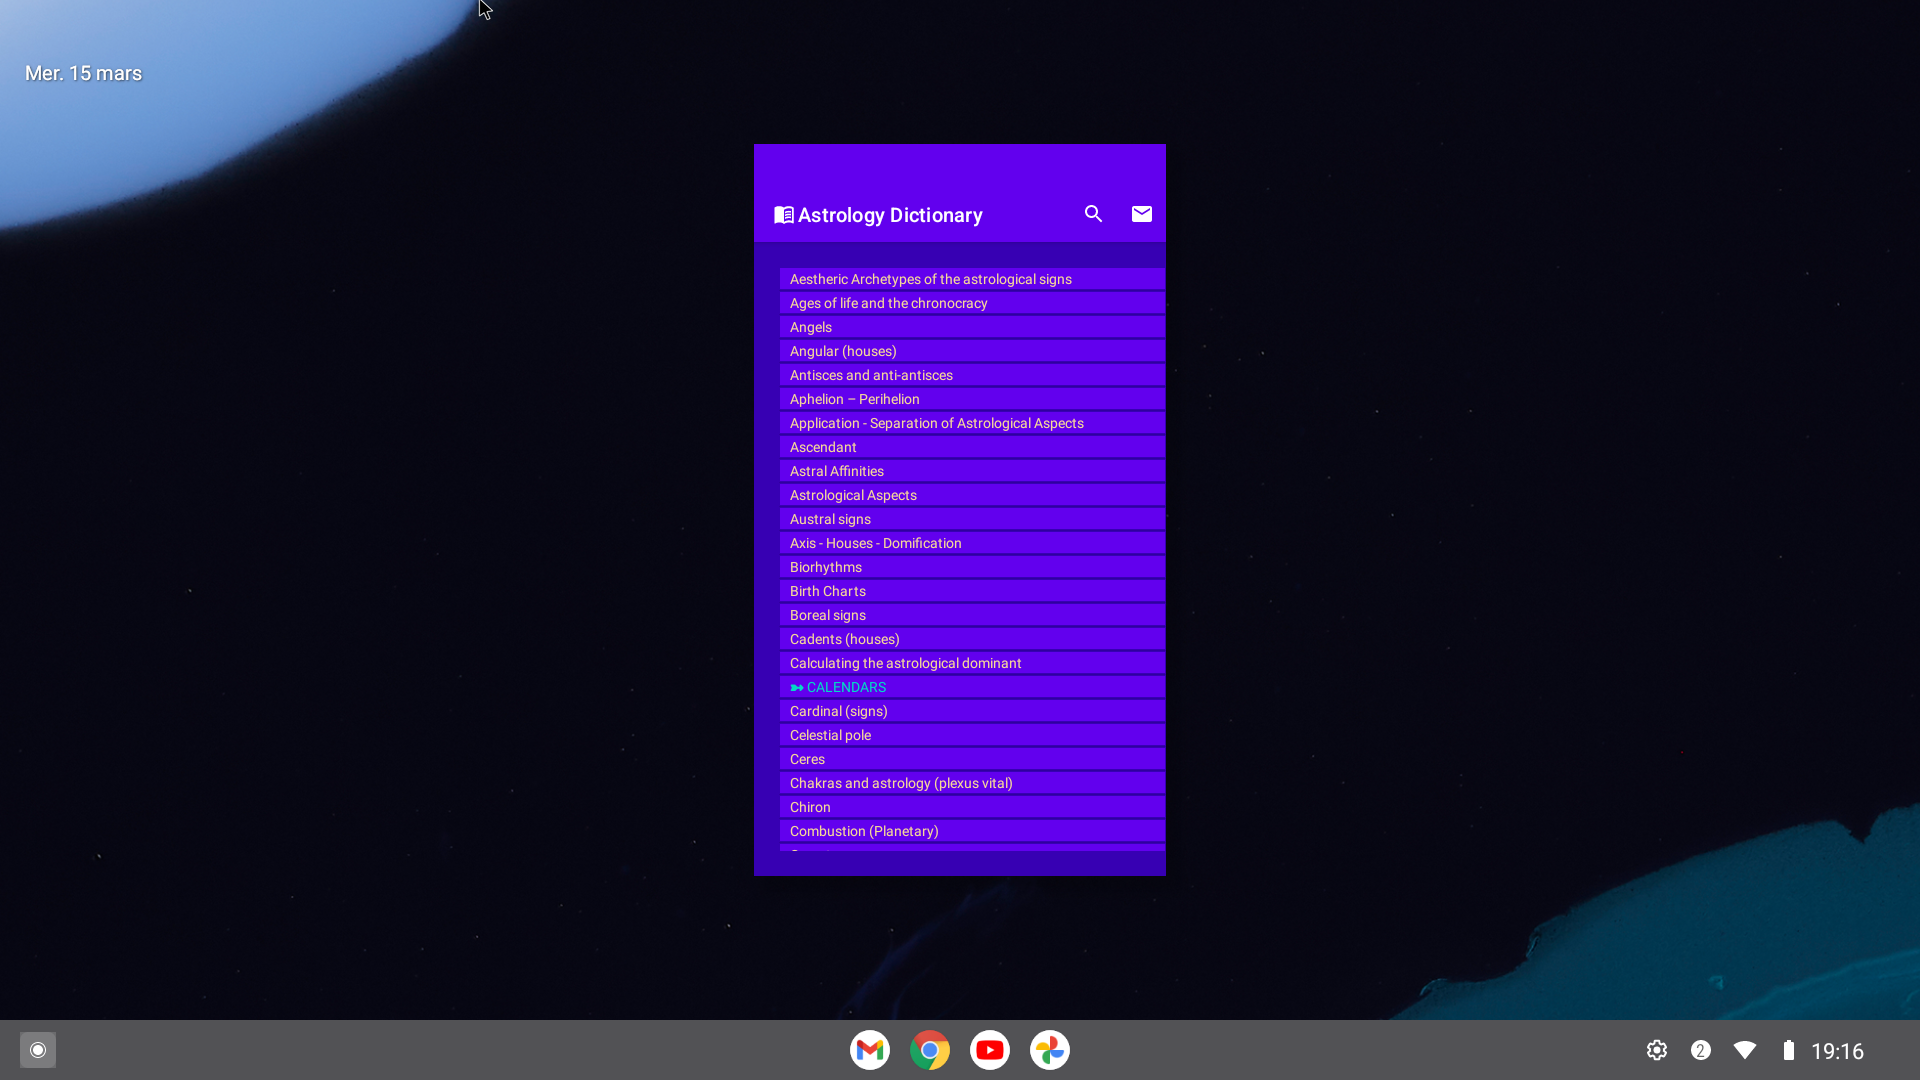Click the mail envelope icon
The image size is (1920, 1080).
pos(1141,214)
